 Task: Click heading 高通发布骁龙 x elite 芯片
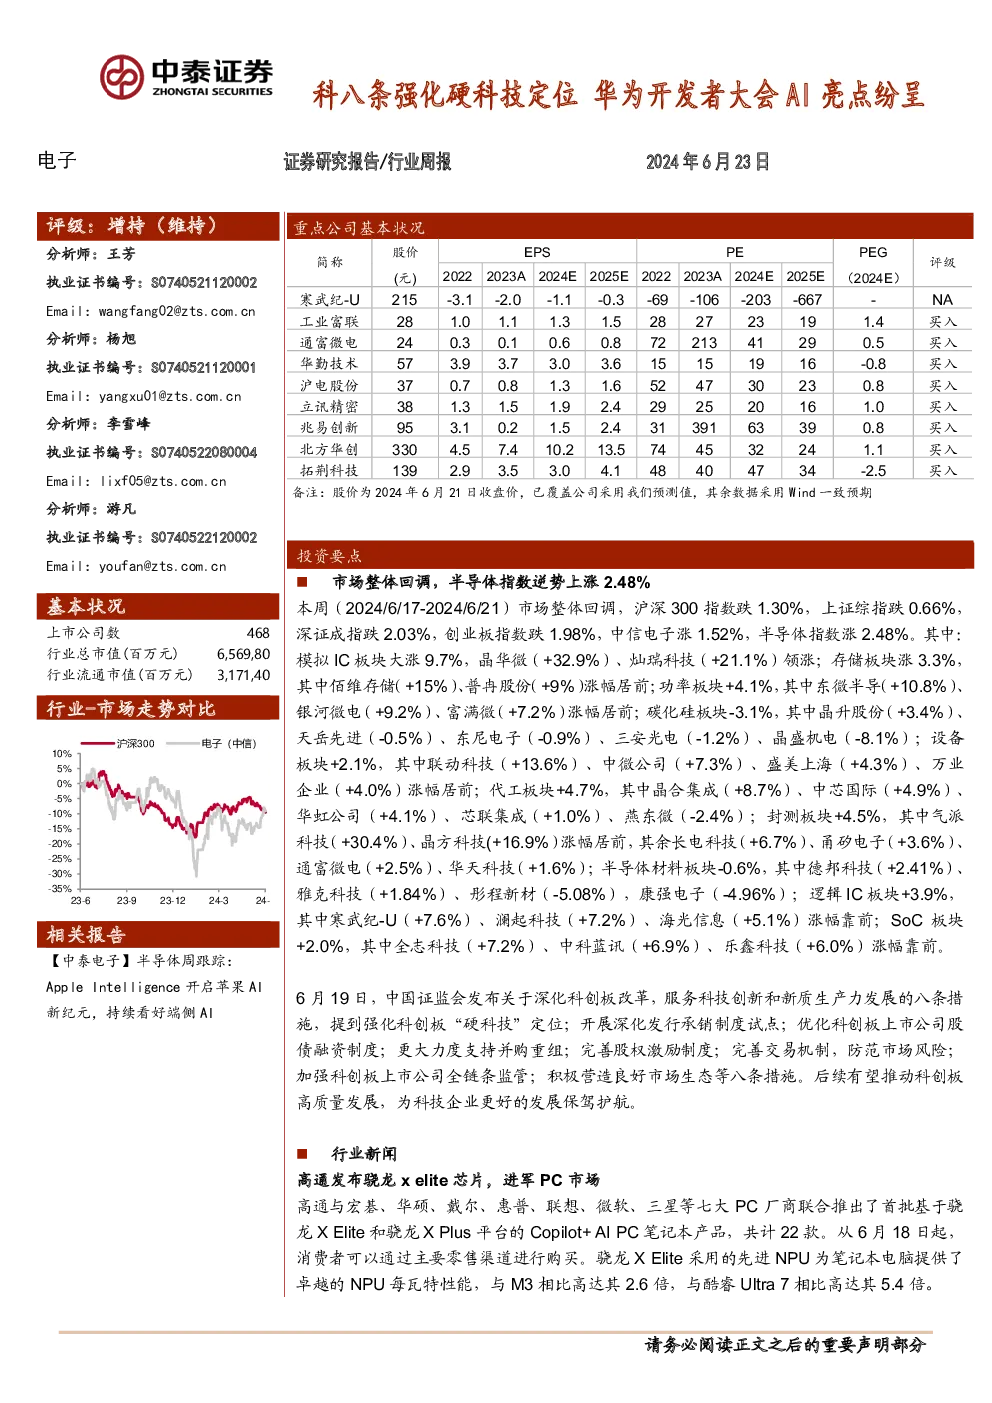tap(448, 1180)
